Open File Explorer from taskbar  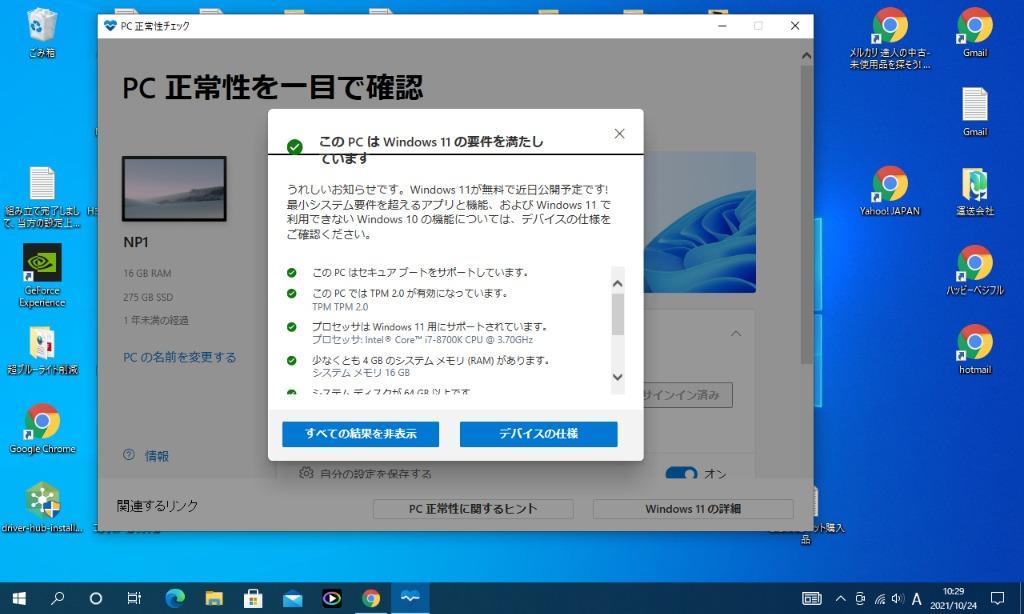pos(214,598)
